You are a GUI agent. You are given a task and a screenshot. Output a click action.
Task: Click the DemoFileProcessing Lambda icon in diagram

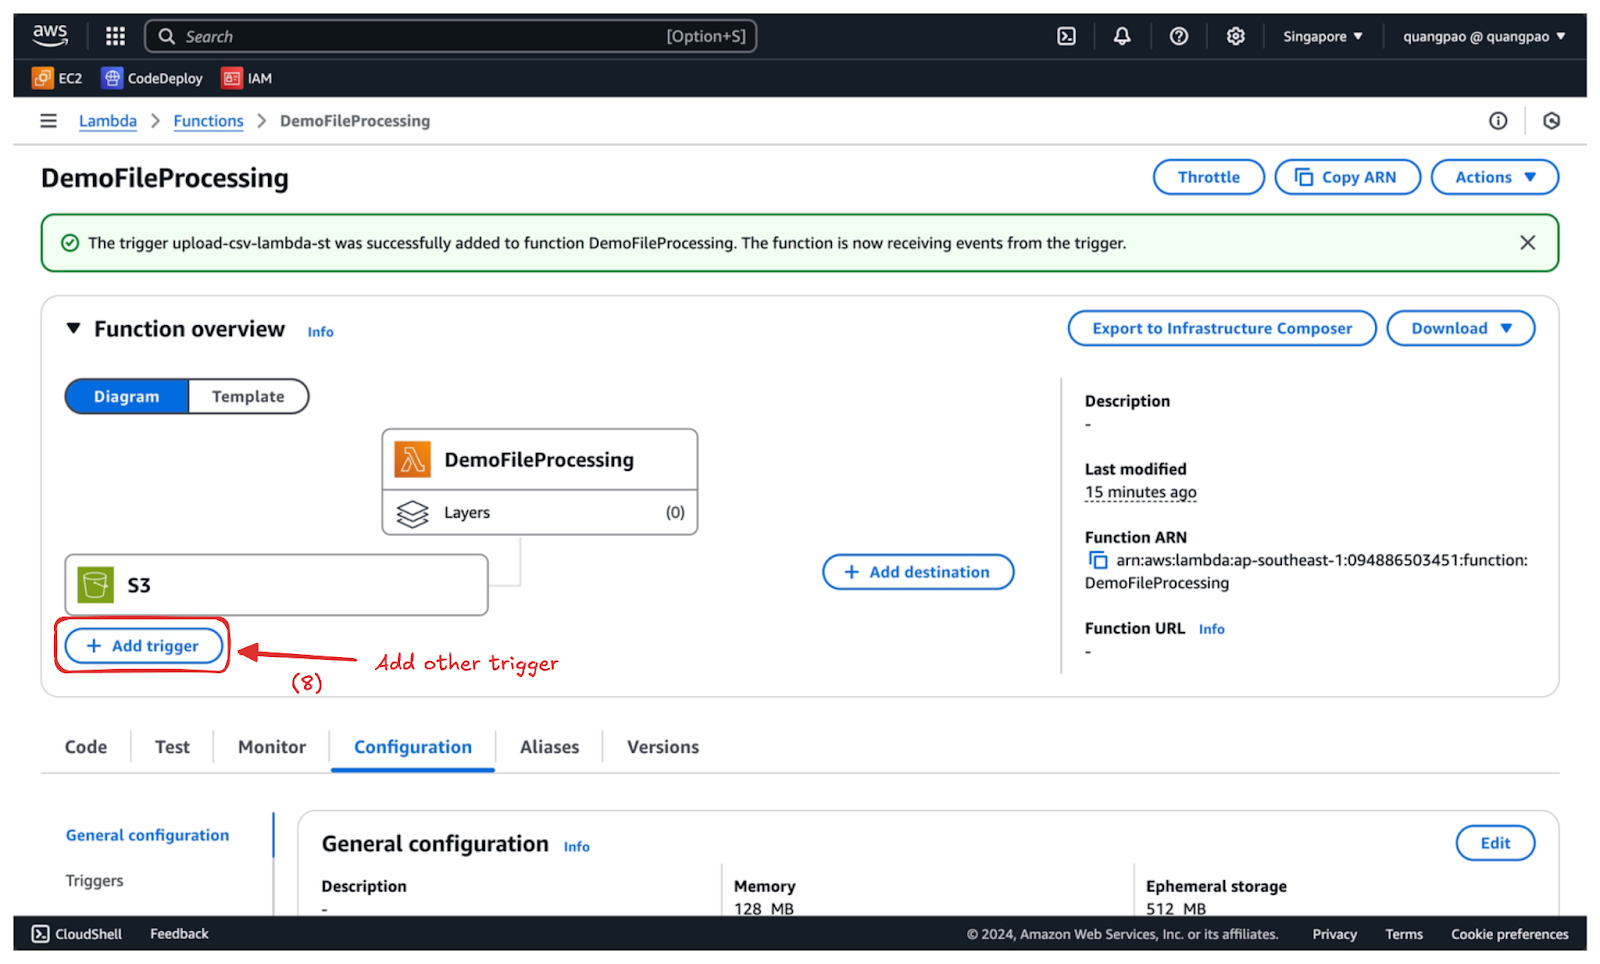point(413,460)
